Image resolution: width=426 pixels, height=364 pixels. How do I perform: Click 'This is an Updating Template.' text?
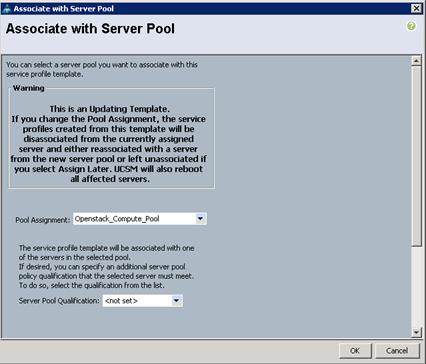(110, 109)
